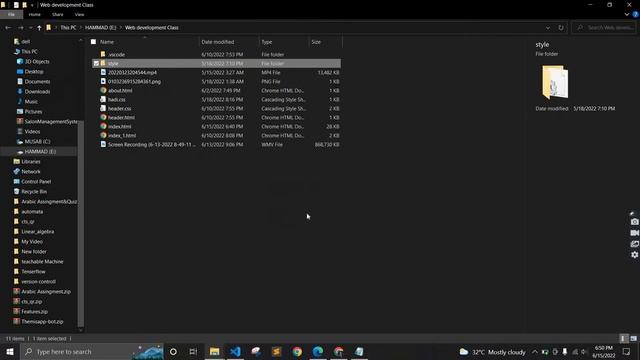640x360 pixels.
Task: Switch to Large icons view button
Action: [633, 338]
